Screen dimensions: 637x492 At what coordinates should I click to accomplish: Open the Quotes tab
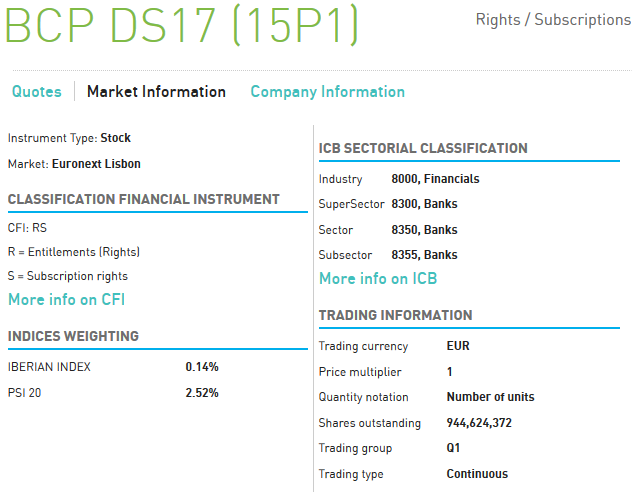[36, 92]
